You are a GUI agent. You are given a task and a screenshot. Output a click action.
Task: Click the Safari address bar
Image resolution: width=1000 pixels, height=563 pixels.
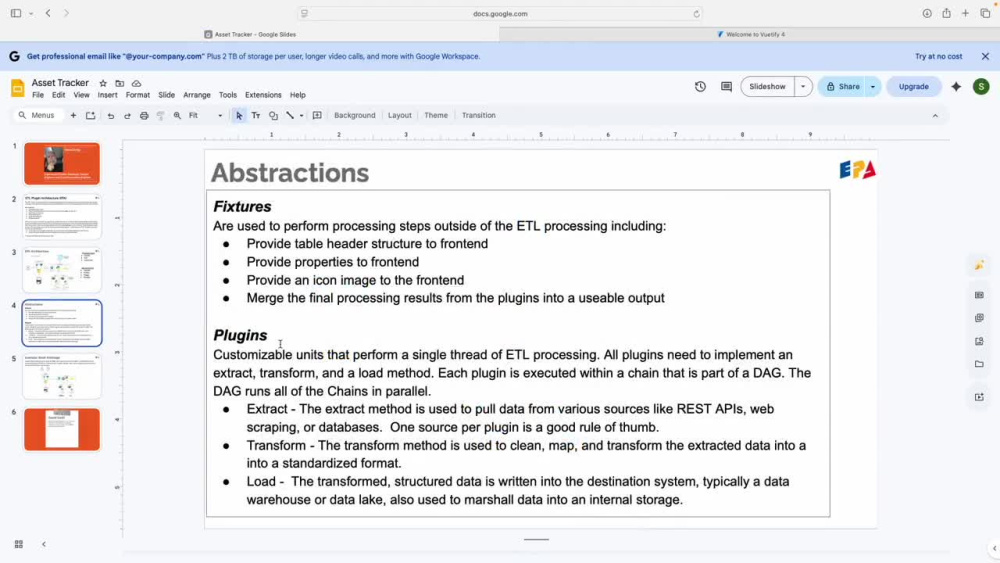tap(500, 13)
